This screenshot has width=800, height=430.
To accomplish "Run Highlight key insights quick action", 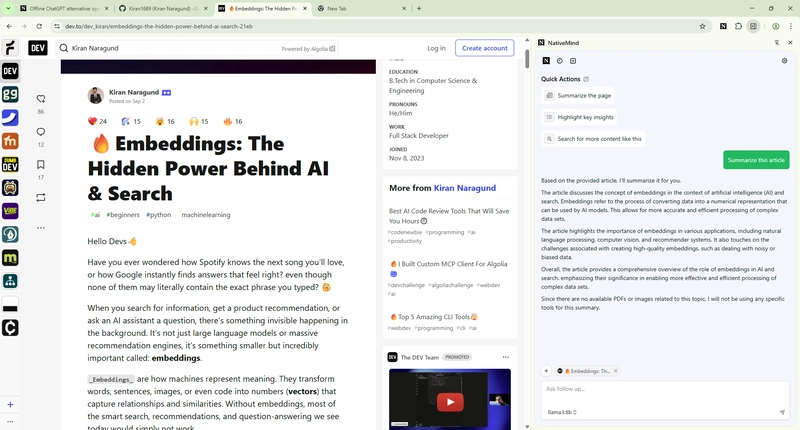I will [x=579, y=117].
